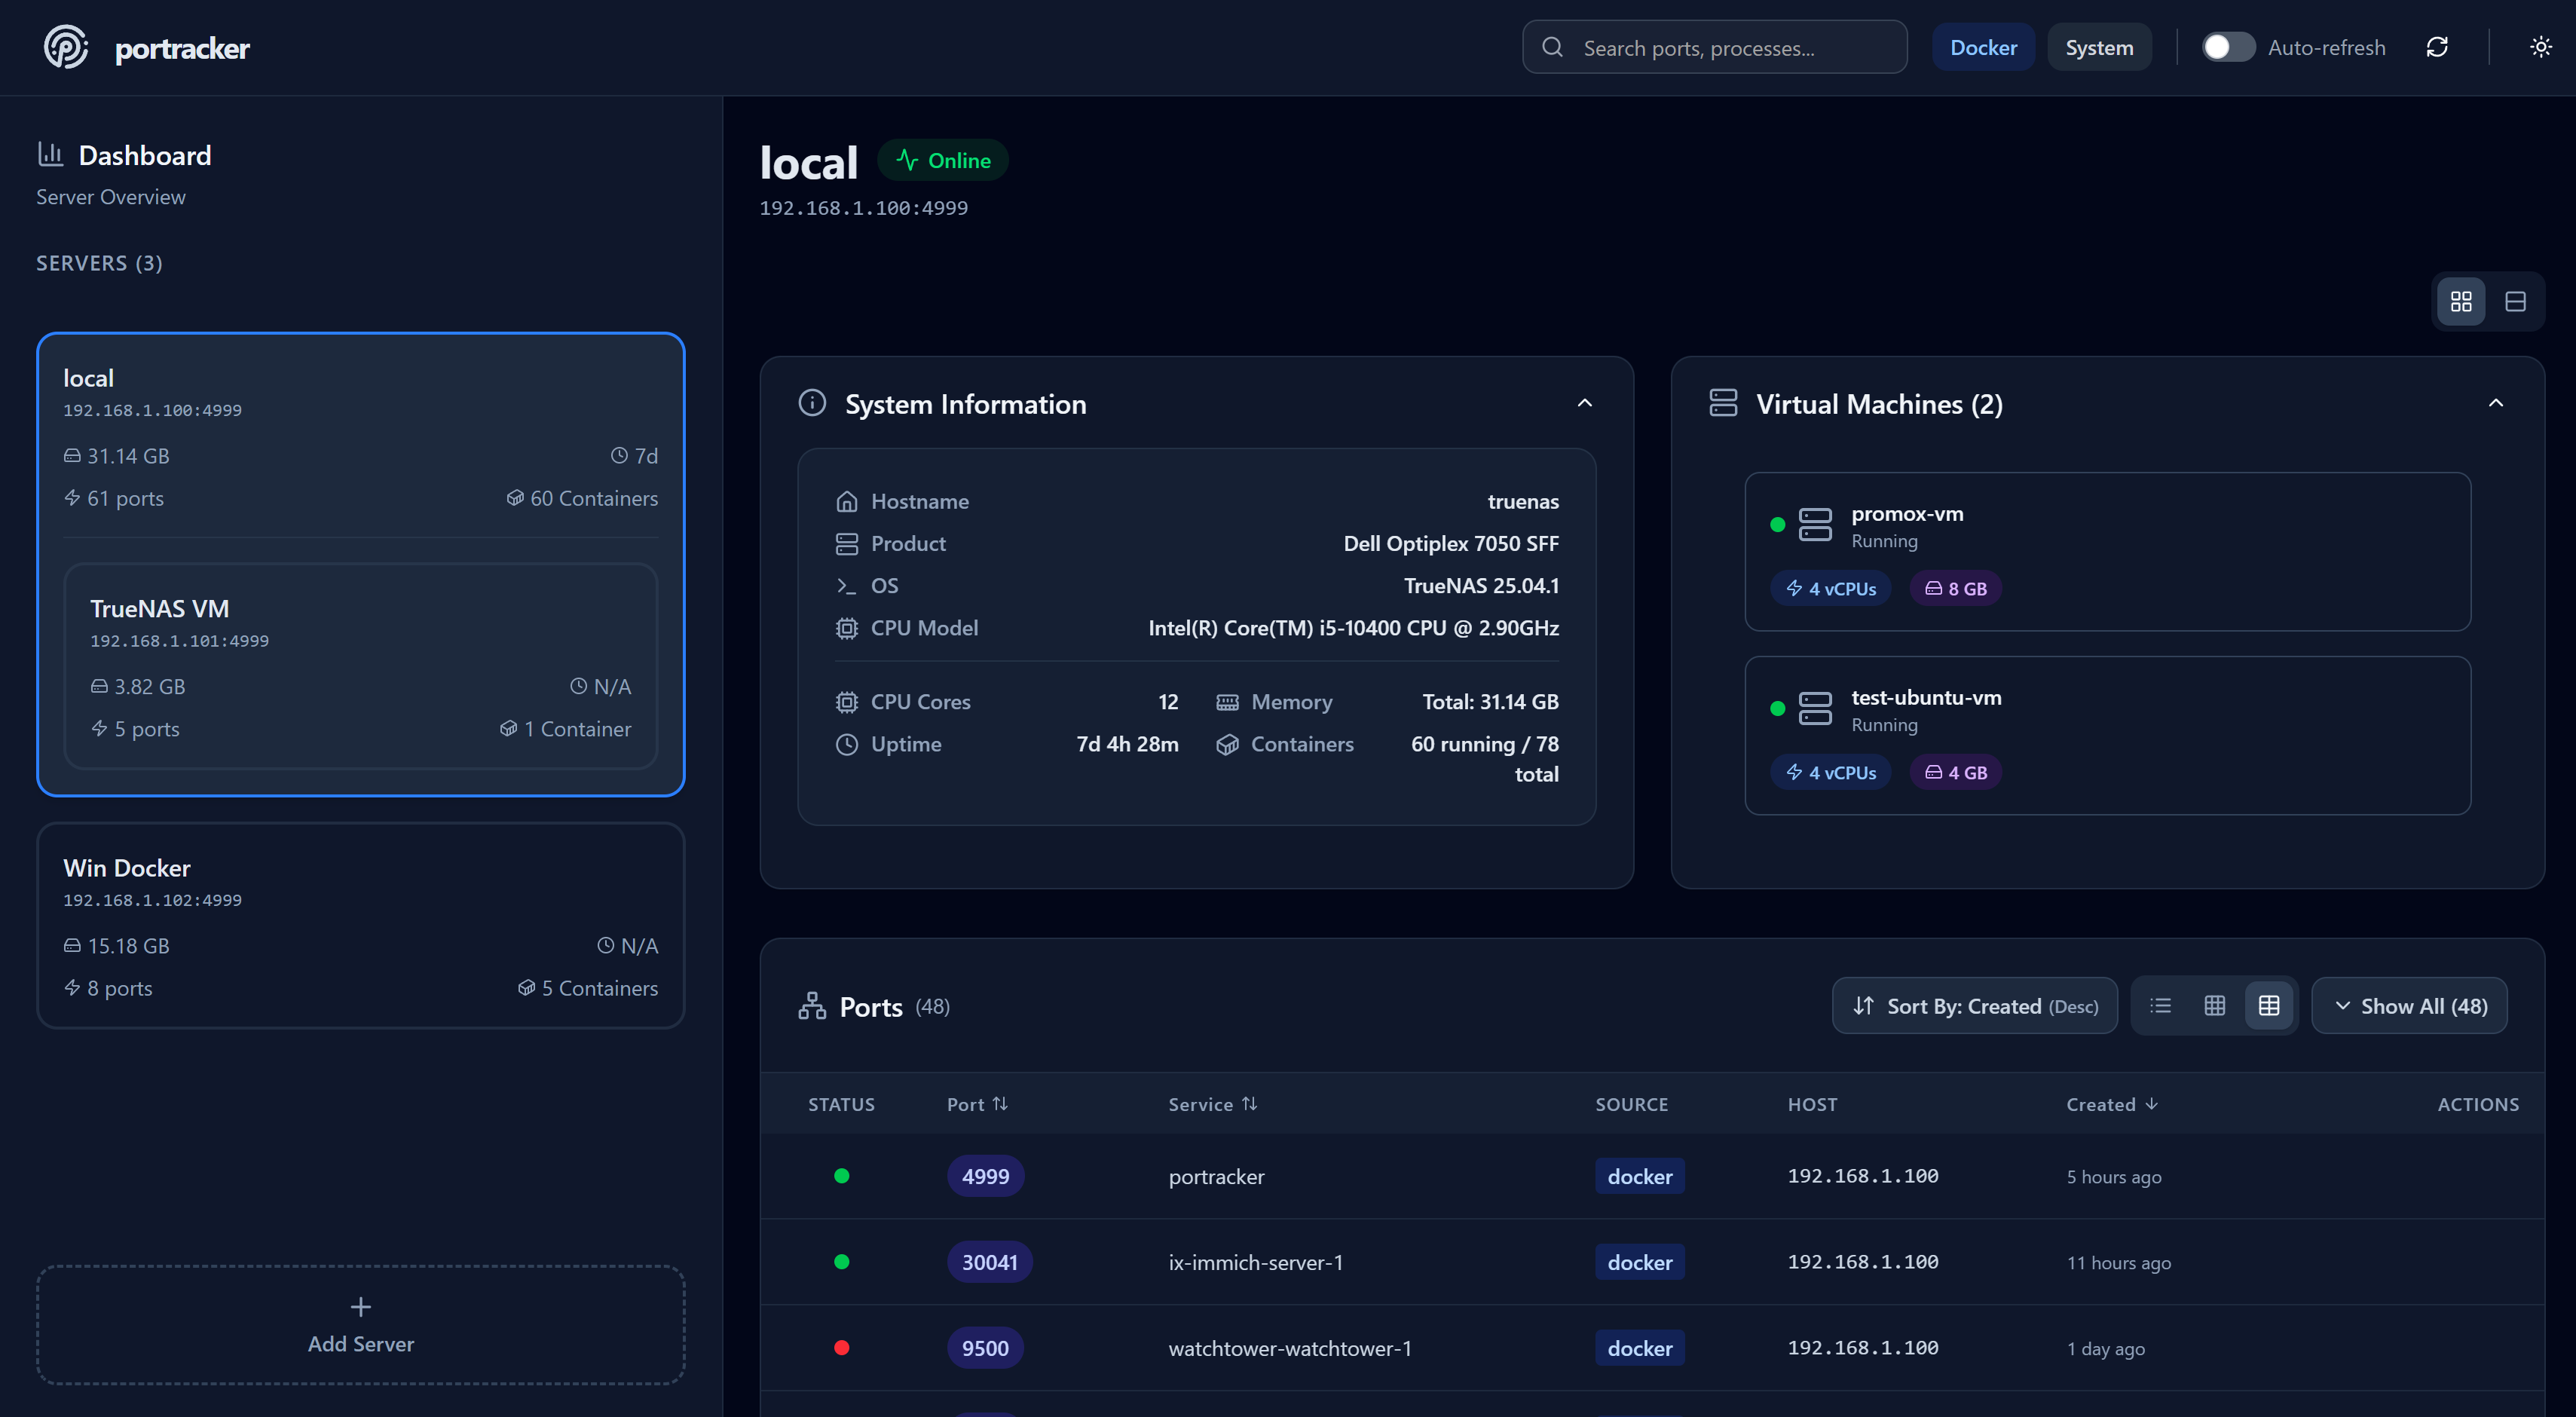The width and height of the screenshot is (2576, 1417).
Task: Toggle the Docker filter button
Action: click(1983, 46)
